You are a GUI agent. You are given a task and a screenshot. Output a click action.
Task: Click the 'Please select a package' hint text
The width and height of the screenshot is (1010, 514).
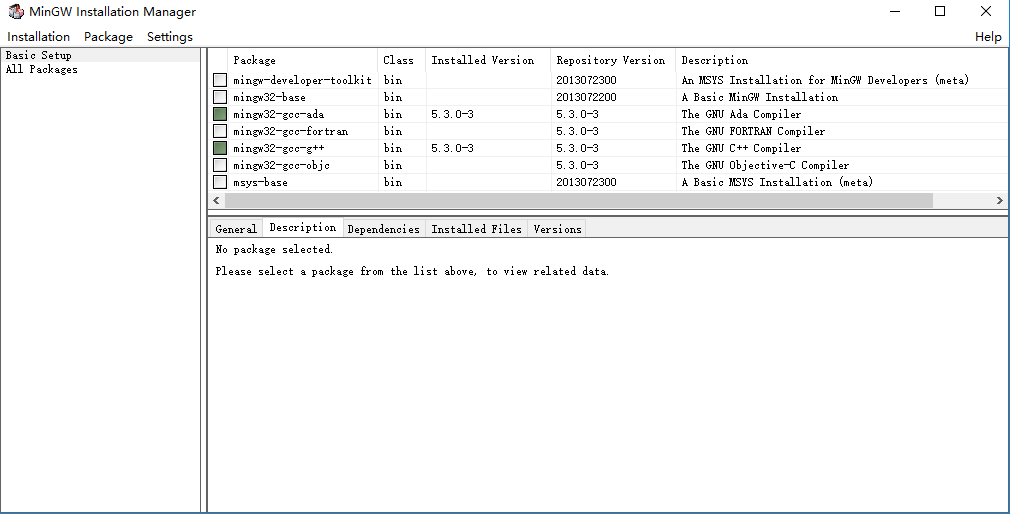coord(412,271)
